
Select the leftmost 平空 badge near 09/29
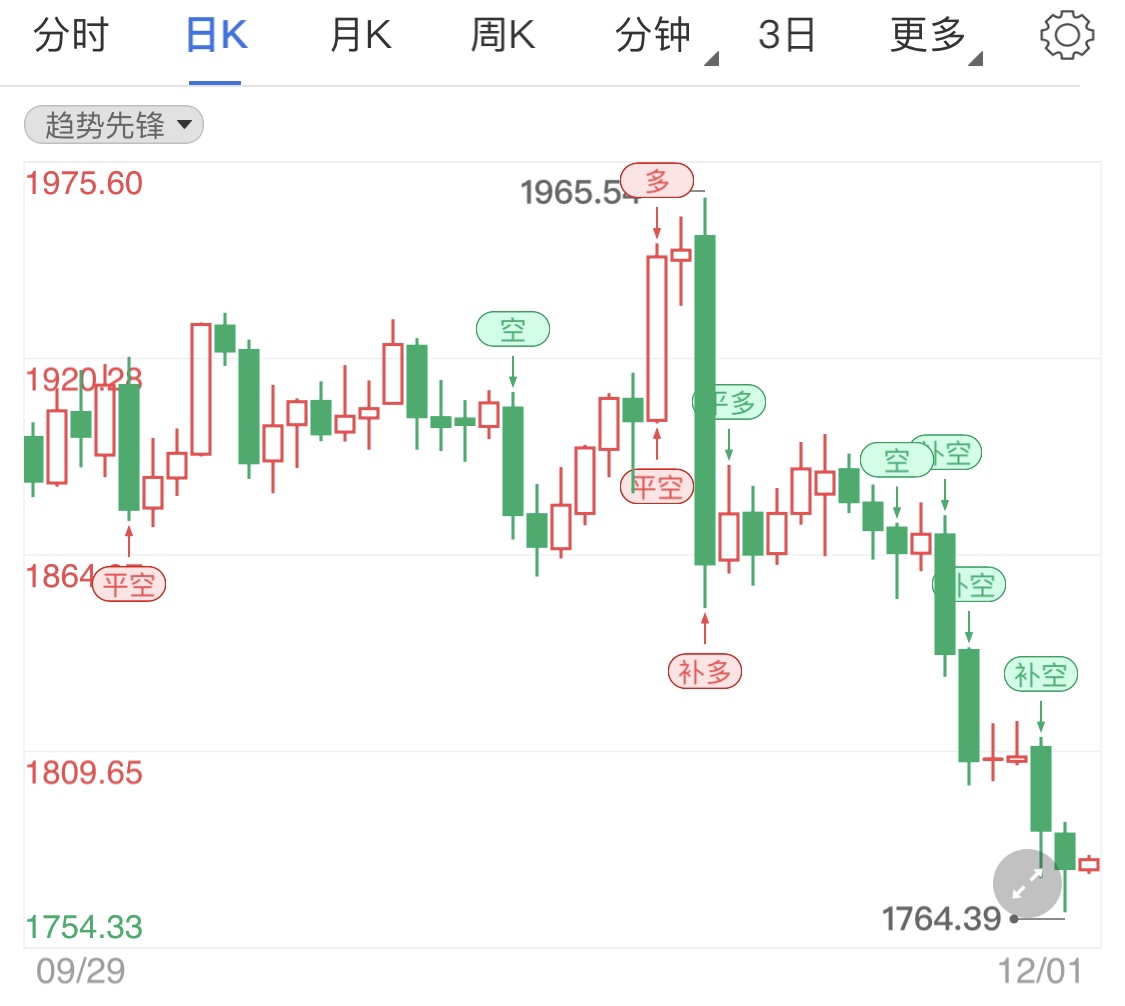[128, 583]
